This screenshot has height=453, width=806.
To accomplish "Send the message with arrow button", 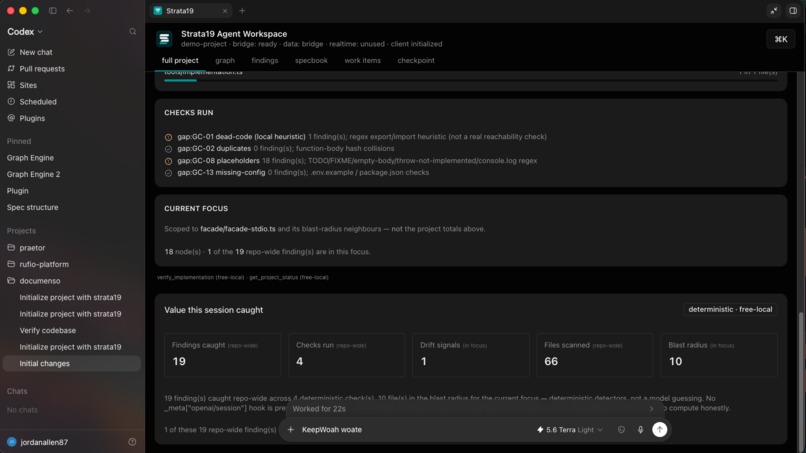I will point(660,429).
